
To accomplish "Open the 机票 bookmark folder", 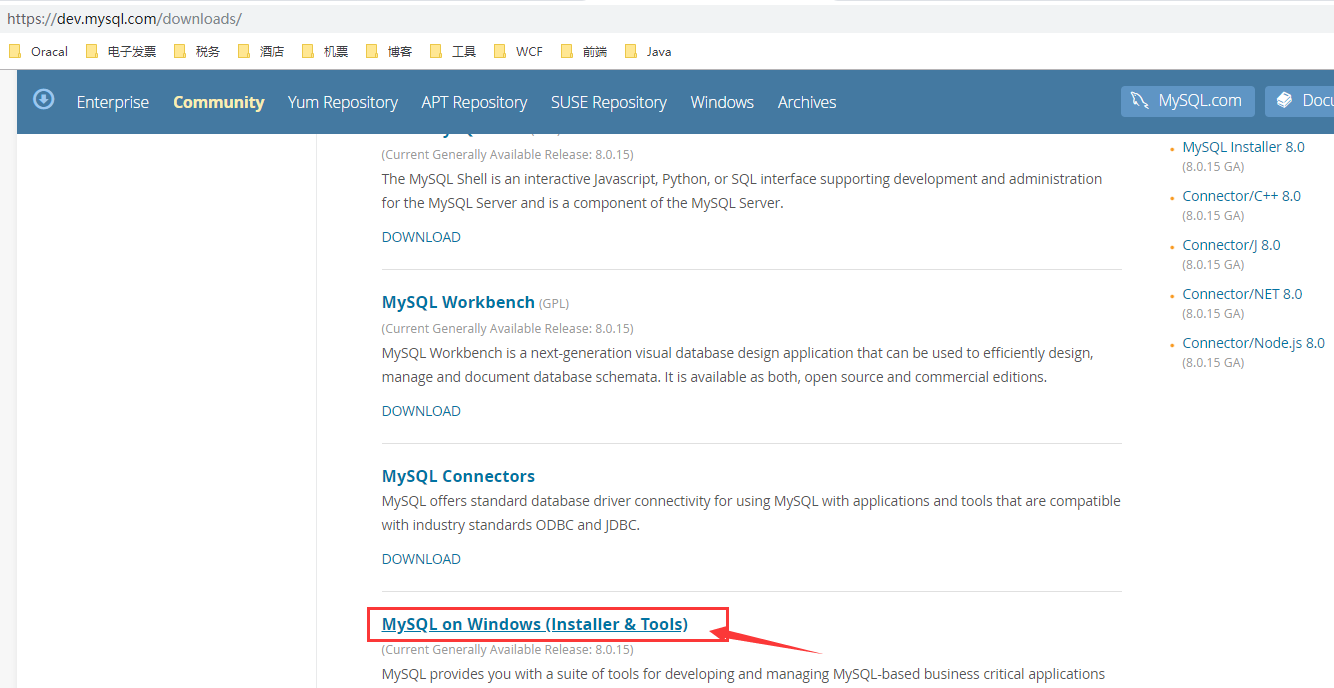I will click(325, 51).
